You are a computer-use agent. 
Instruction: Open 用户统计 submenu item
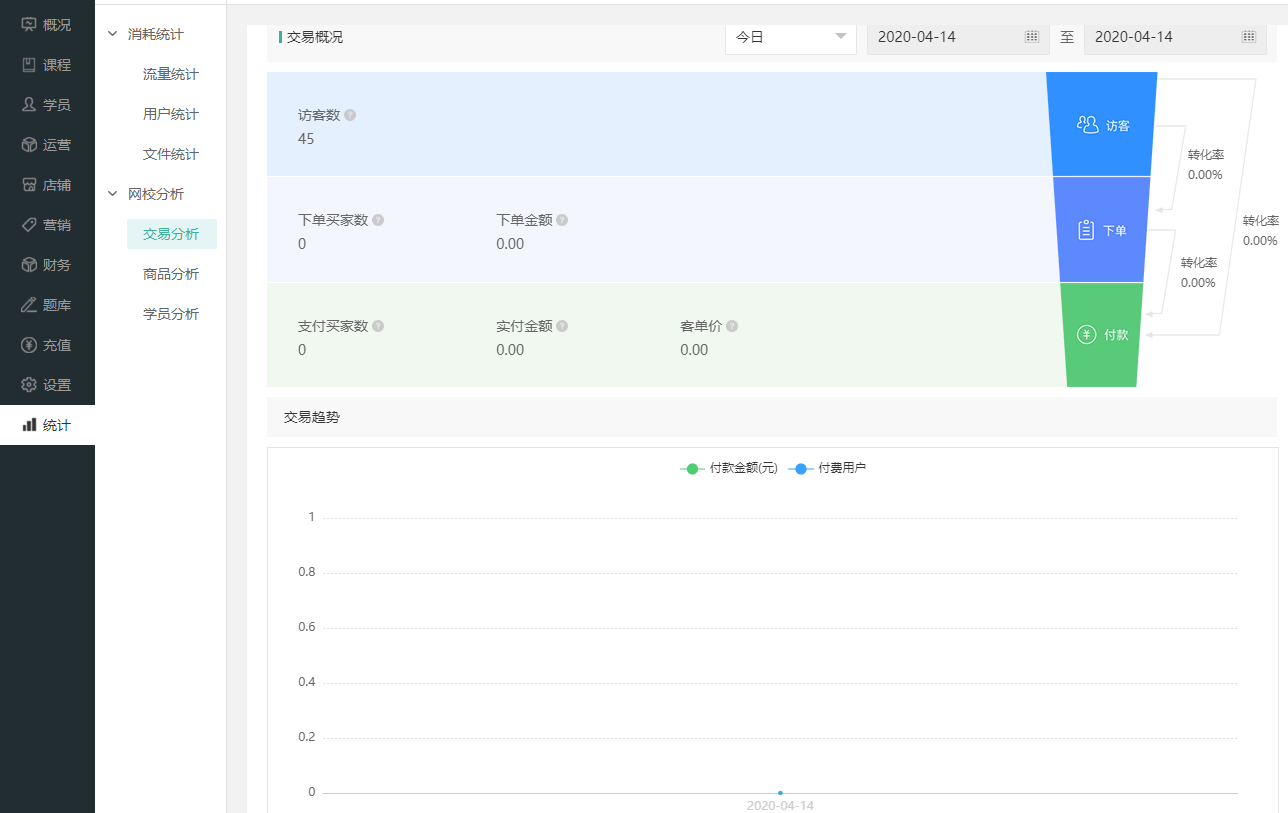click(x=171, y=114)
